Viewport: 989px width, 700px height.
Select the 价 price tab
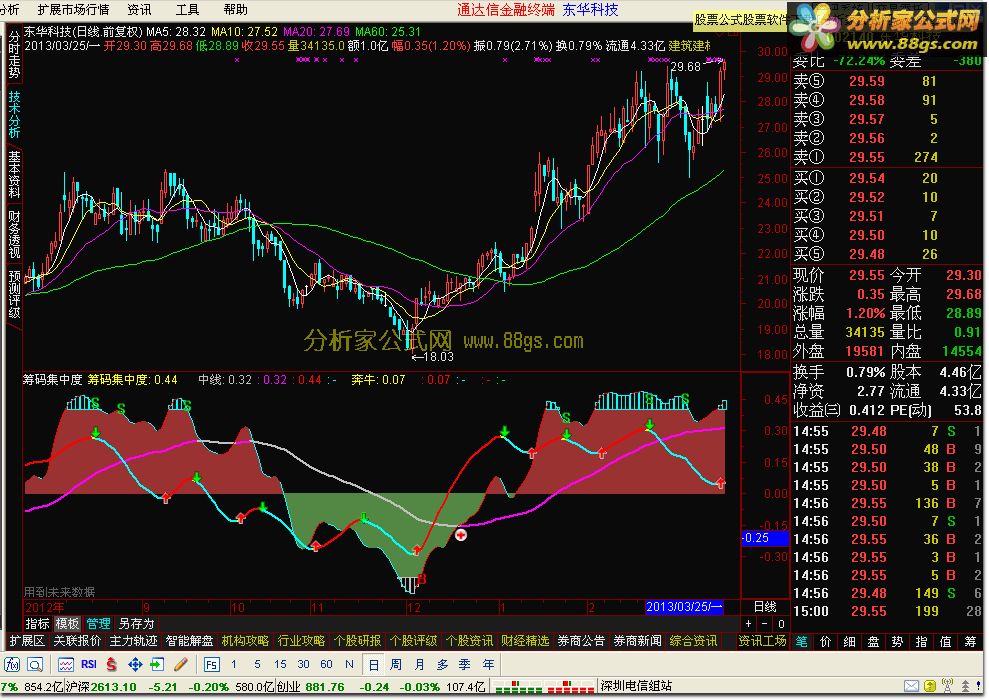[x=826, y=641]
